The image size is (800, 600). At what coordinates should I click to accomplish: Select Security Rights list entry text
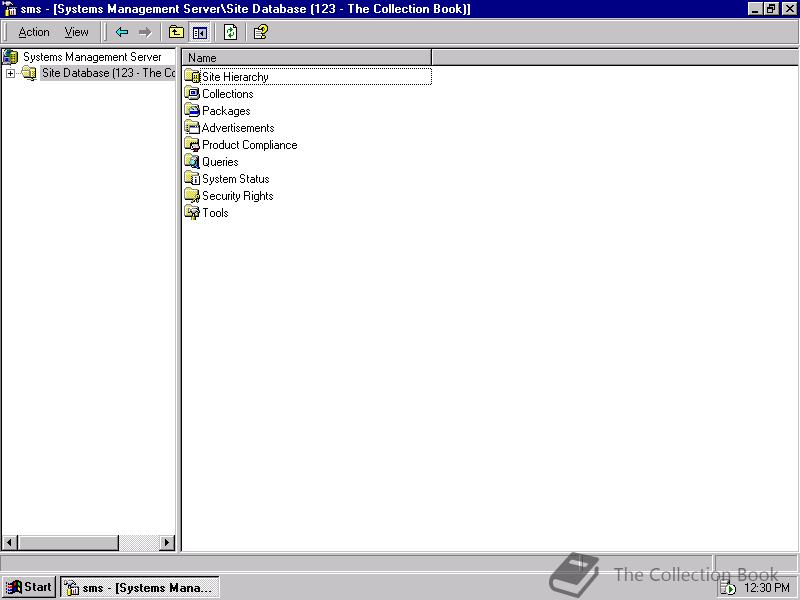[x=238, y=196]
